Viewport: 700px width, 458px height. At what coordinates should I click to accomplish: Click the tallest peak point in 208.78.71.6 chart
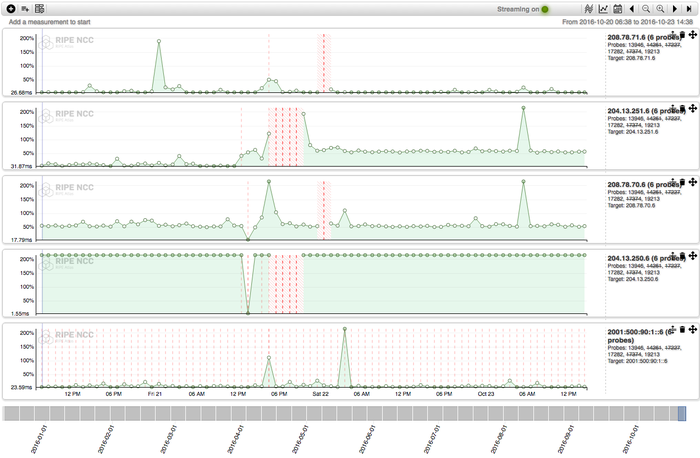coord(159,41)
